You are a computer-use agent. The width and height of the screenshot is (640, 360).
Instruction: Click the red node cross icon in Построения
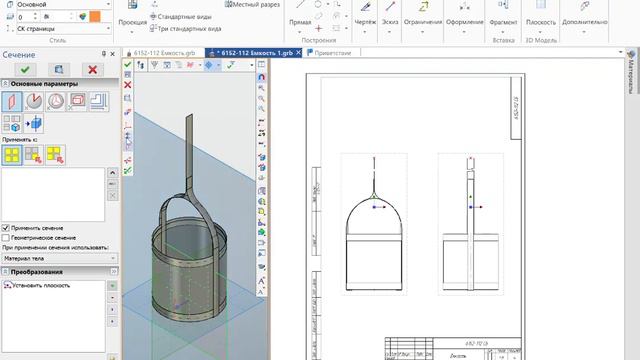tap(319, 28)
